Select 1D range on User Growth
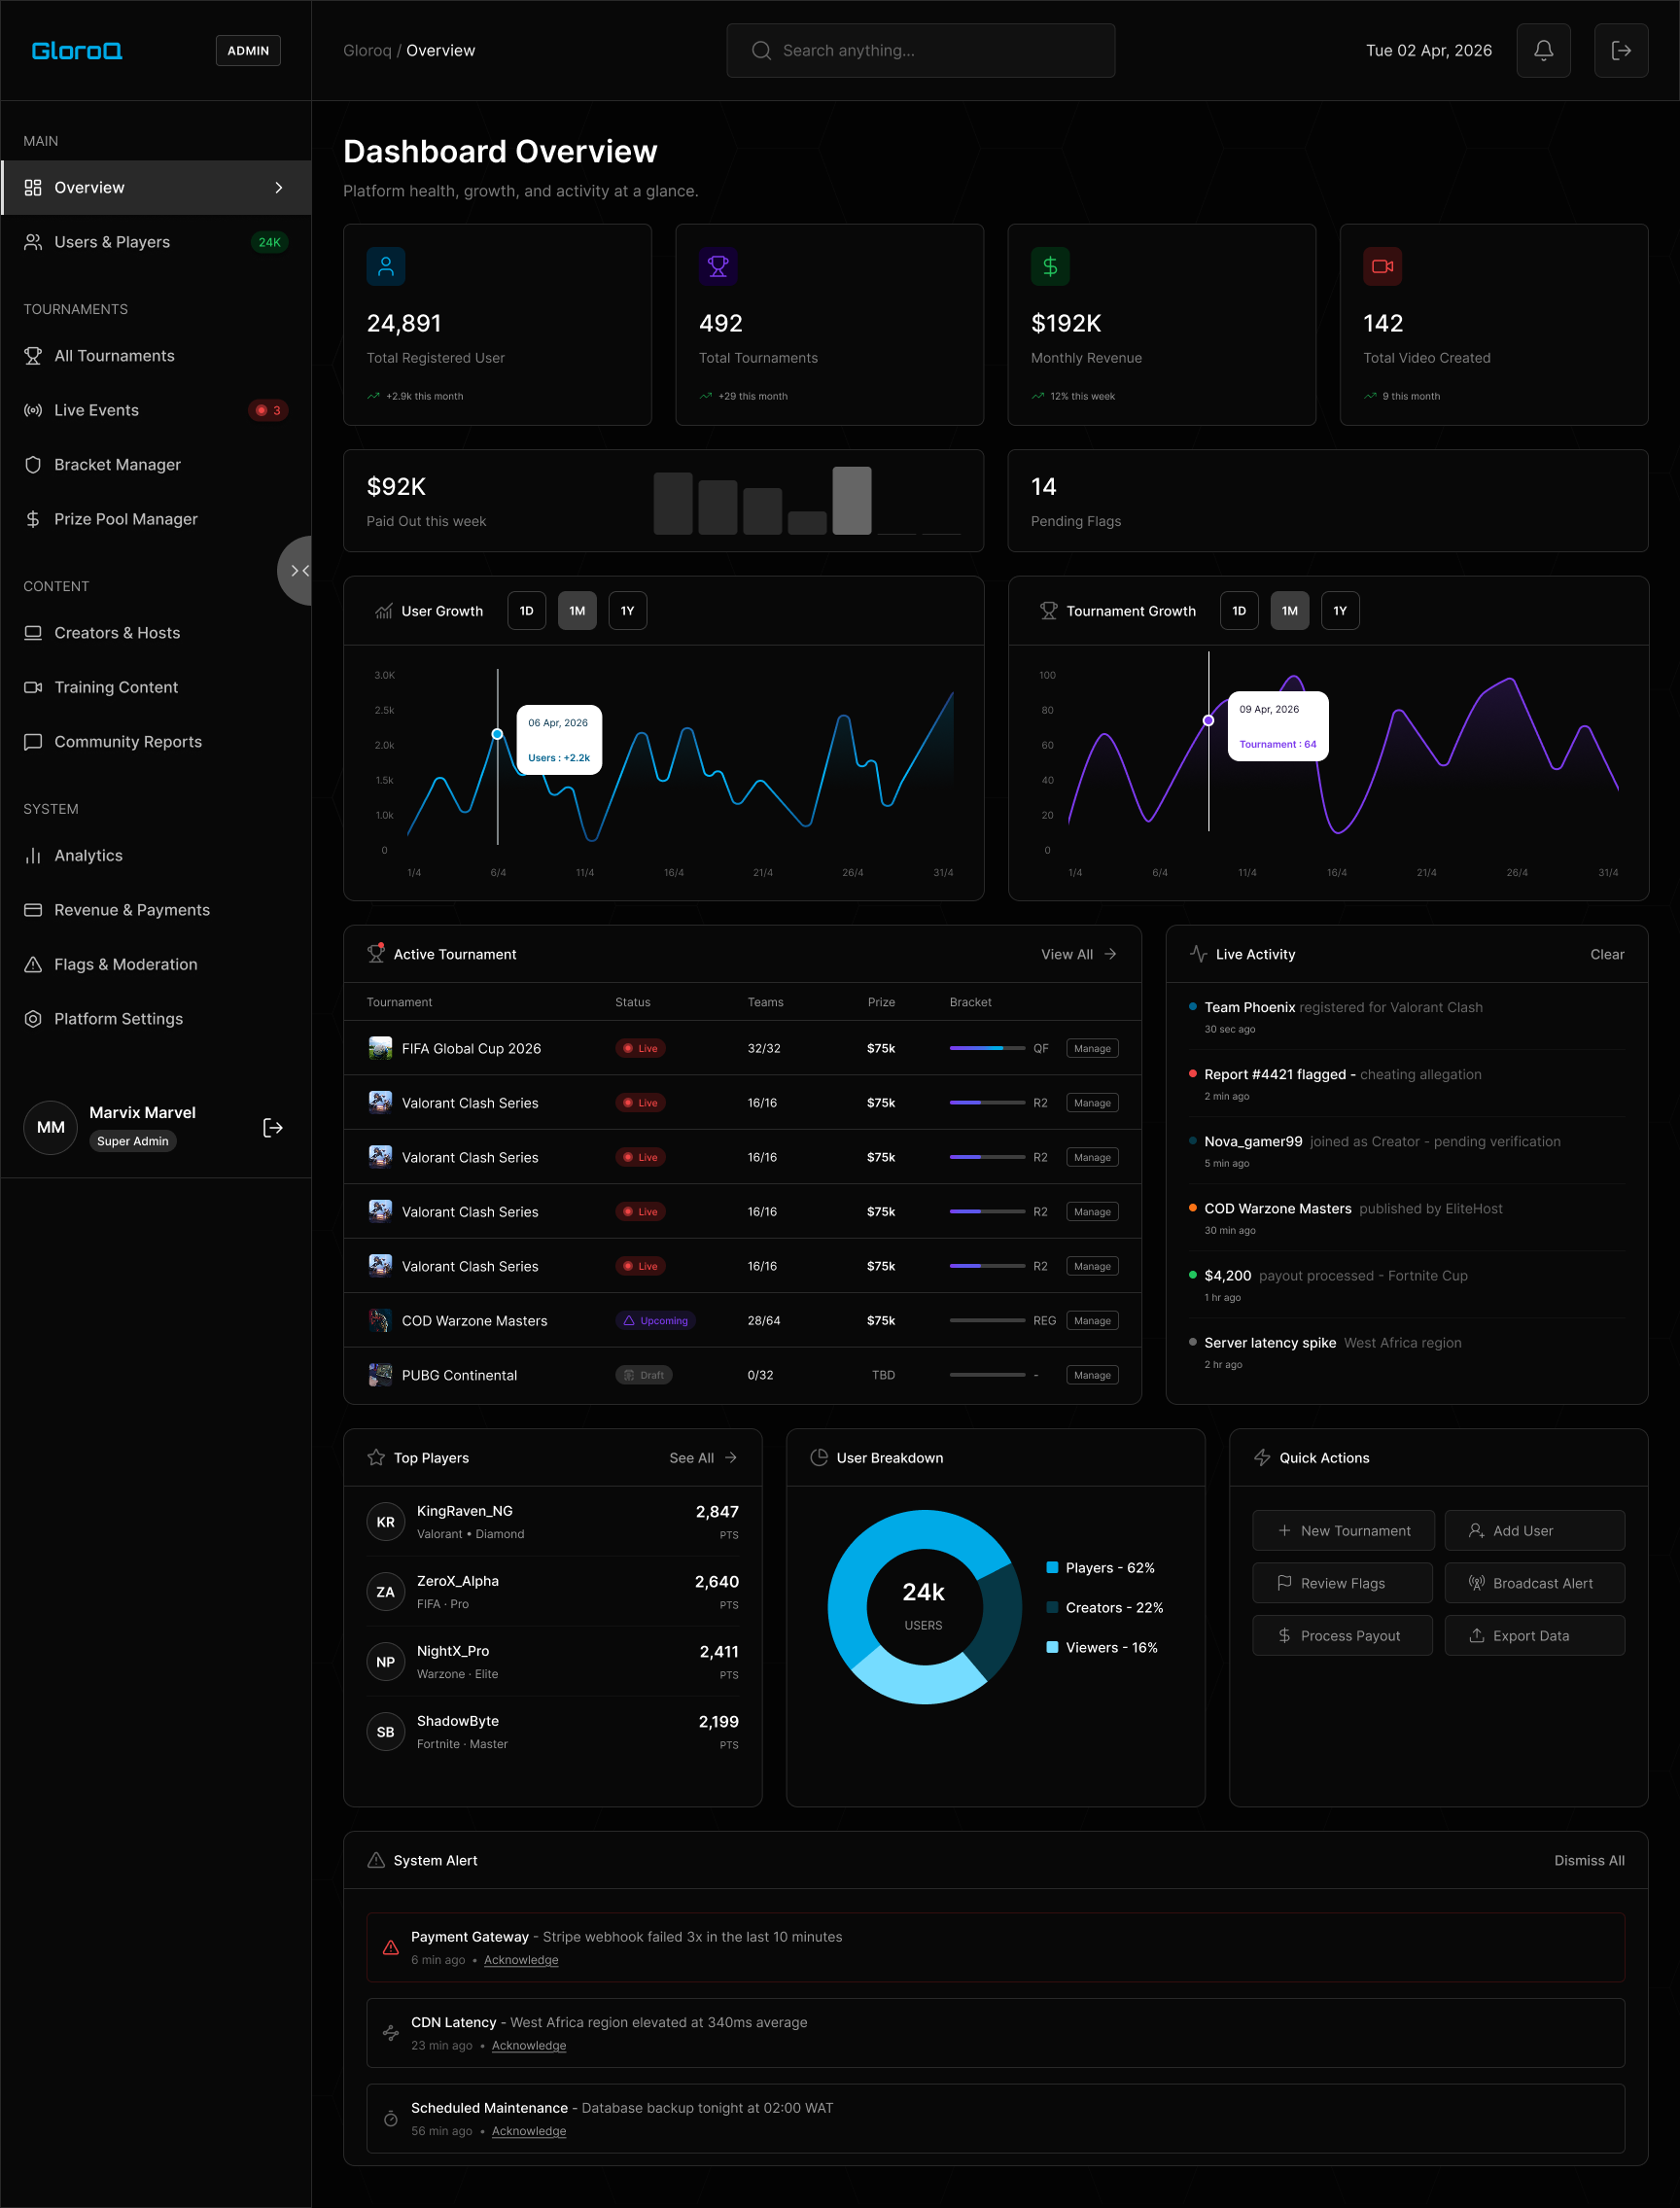The image size is (1680, 2208). coord(527,611)
